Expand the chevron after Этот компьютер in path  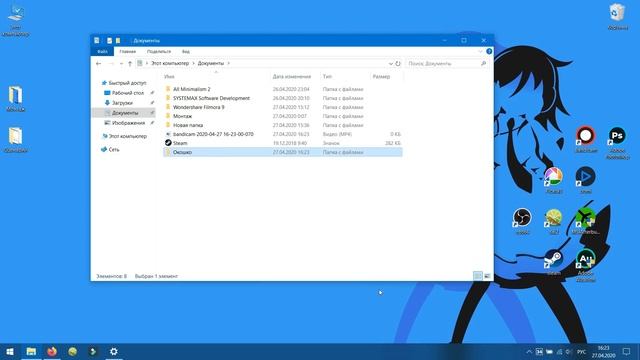(x=193, y=63)
